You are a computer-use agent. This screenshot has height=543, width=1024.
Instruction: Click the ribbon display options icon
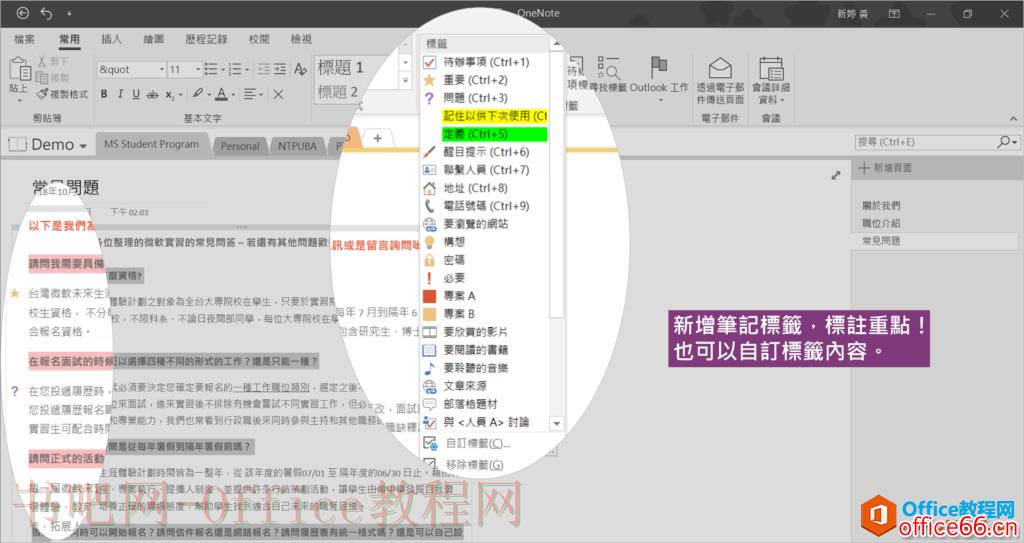pyautogui.click(x=894, y=13)
